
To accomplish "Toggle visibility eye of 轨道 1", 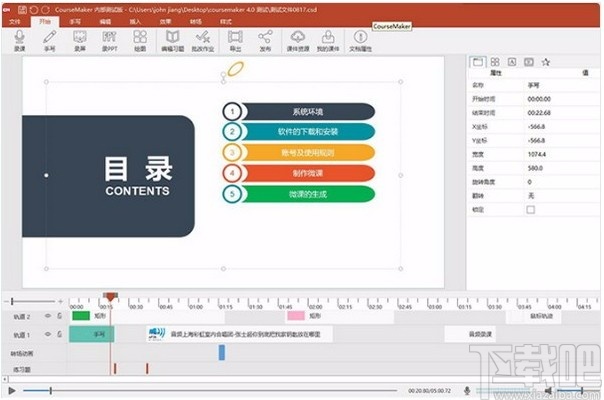I will tap(48, 334).
